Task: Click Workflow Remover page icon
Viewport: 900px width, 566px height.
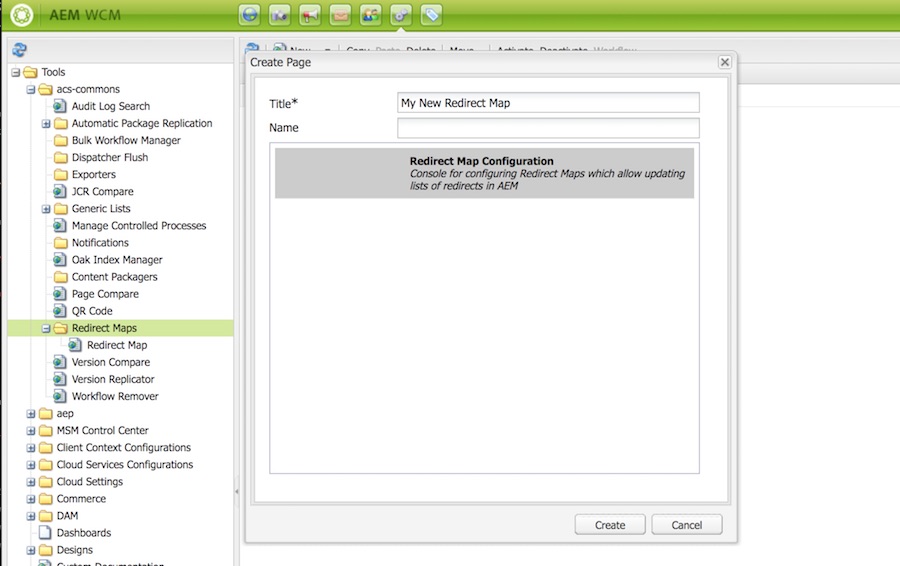Action: point(60,396)
